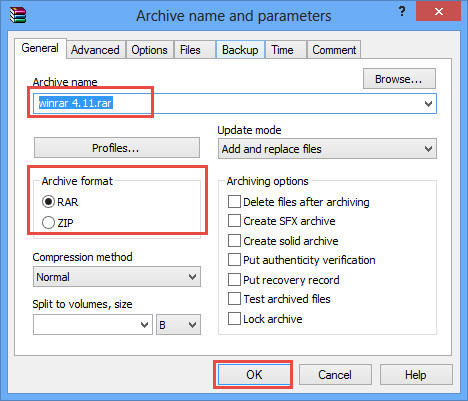Open the Backup tab
Screen dimensions: 468x401
pyautogui.click(x=240, y=50)
